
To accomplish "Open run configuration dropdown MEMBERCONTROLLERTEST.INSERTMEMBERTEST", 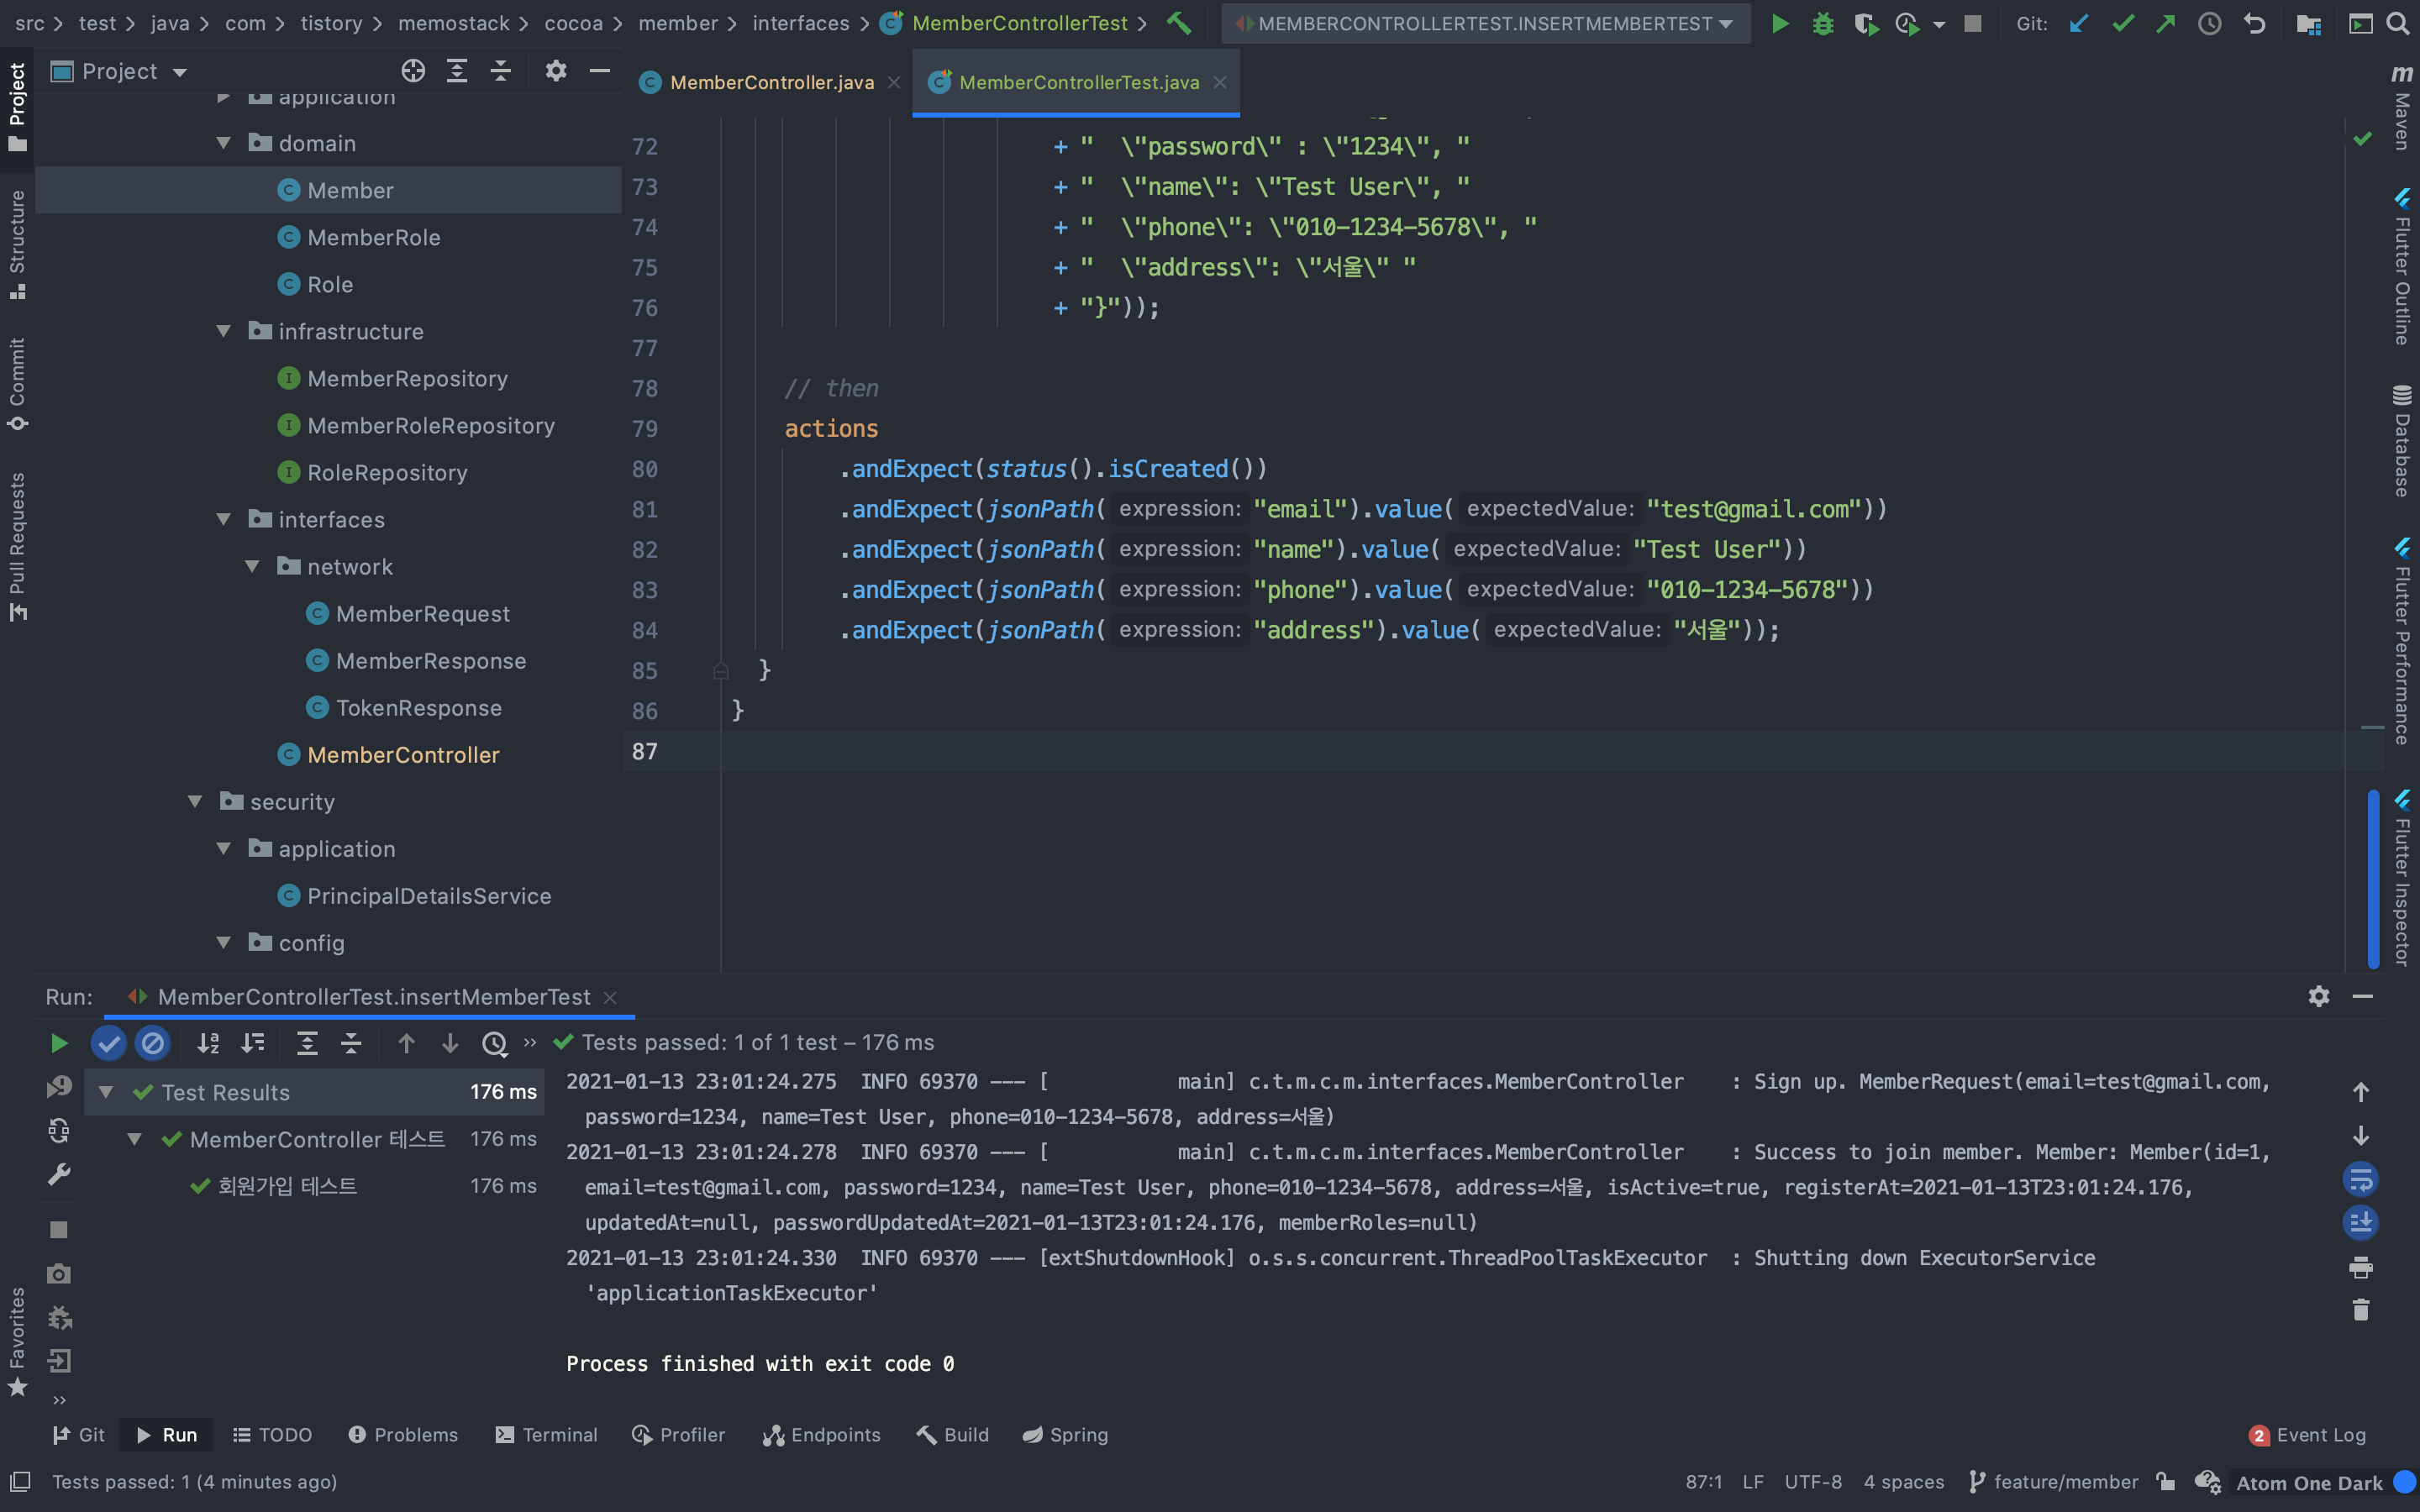I will (1486, 23).
